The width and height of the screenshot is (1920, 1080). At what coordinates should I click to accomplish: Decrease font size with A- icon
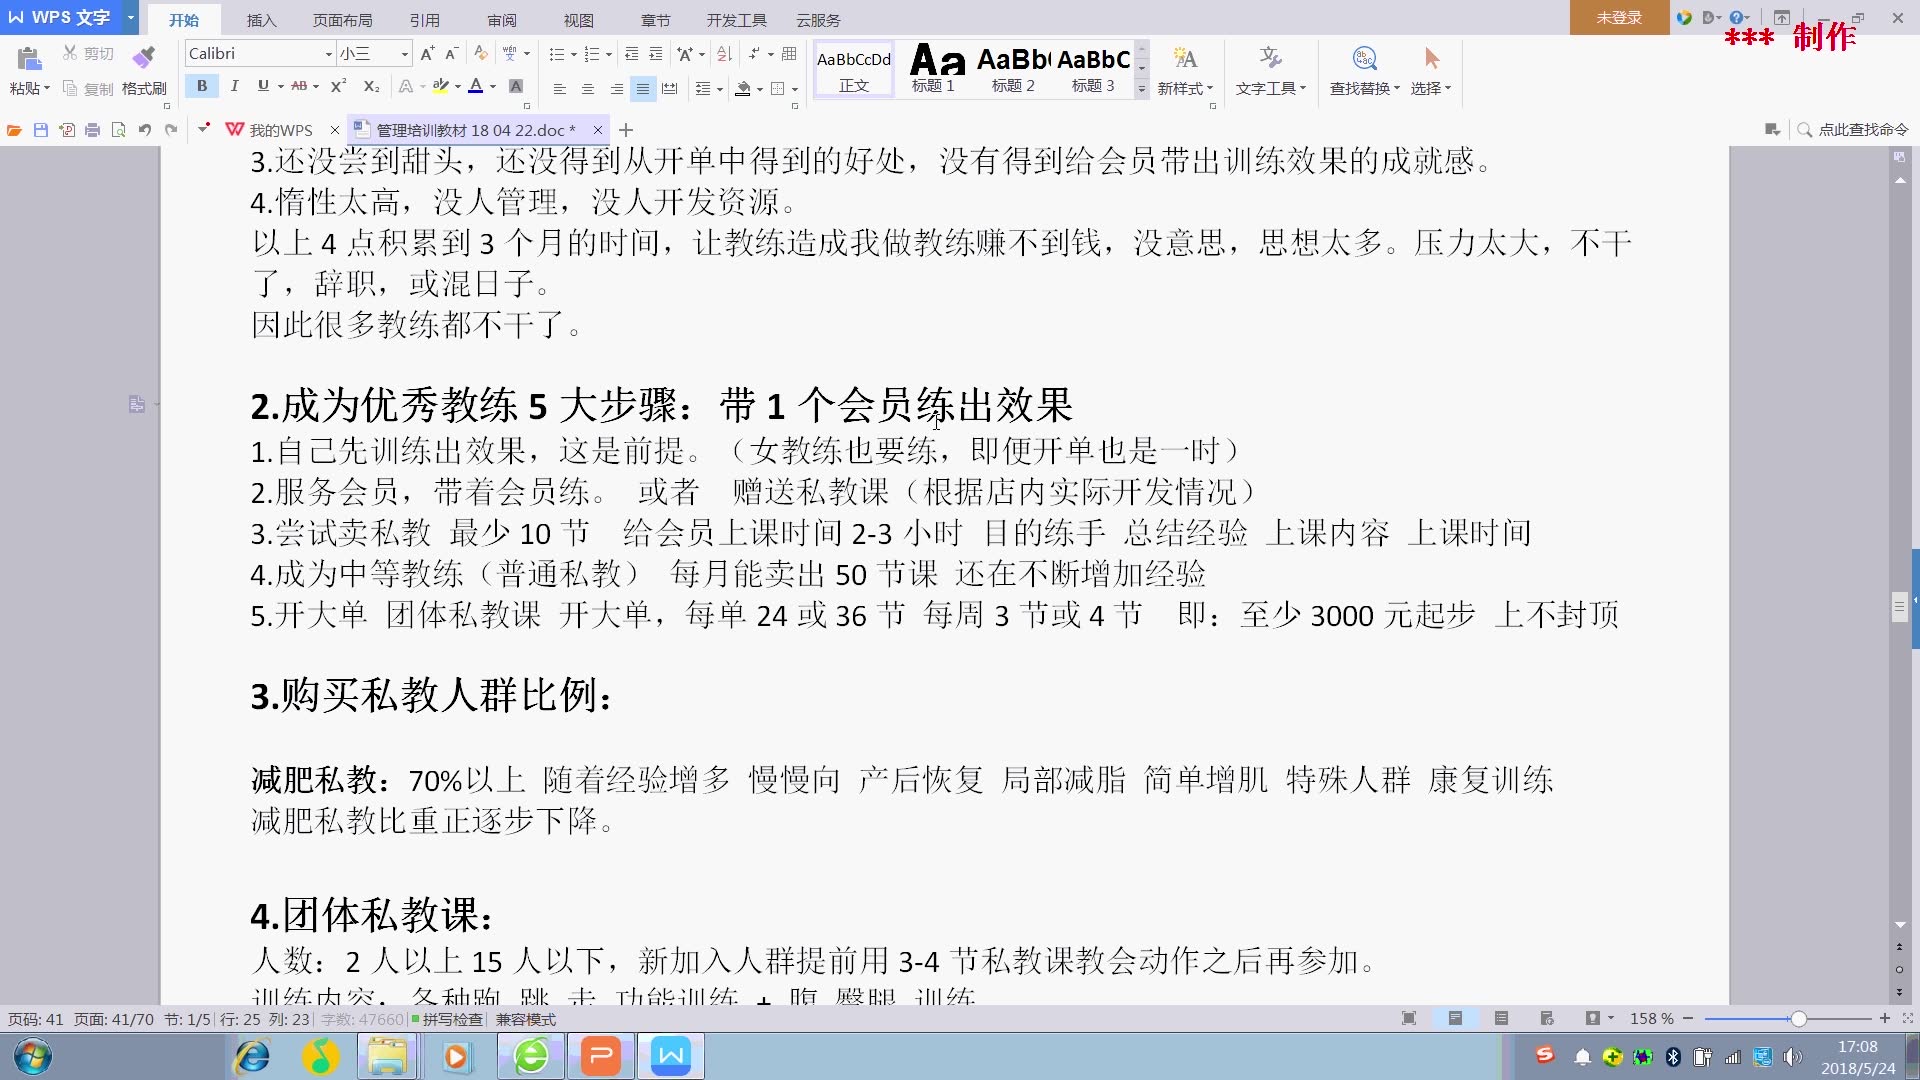(451, 54)
